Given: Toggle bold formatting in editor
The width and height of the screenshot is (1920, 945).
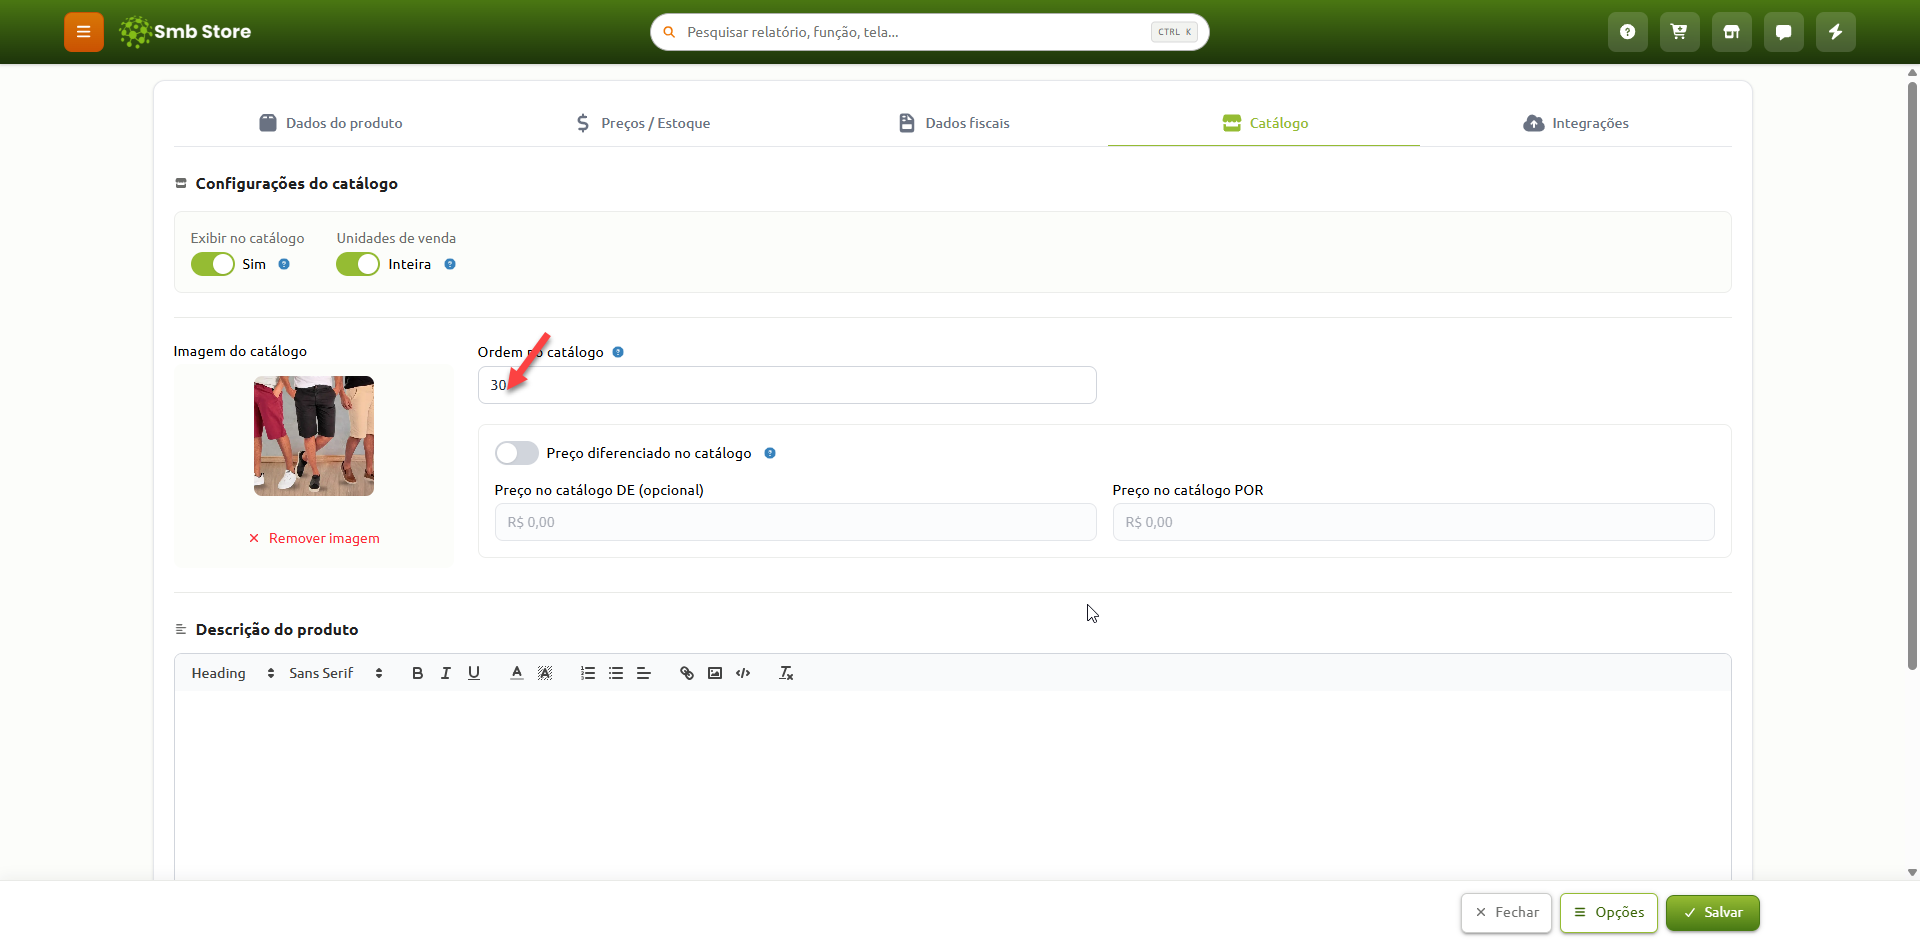Looking at the screenshot, I should 418,673.
